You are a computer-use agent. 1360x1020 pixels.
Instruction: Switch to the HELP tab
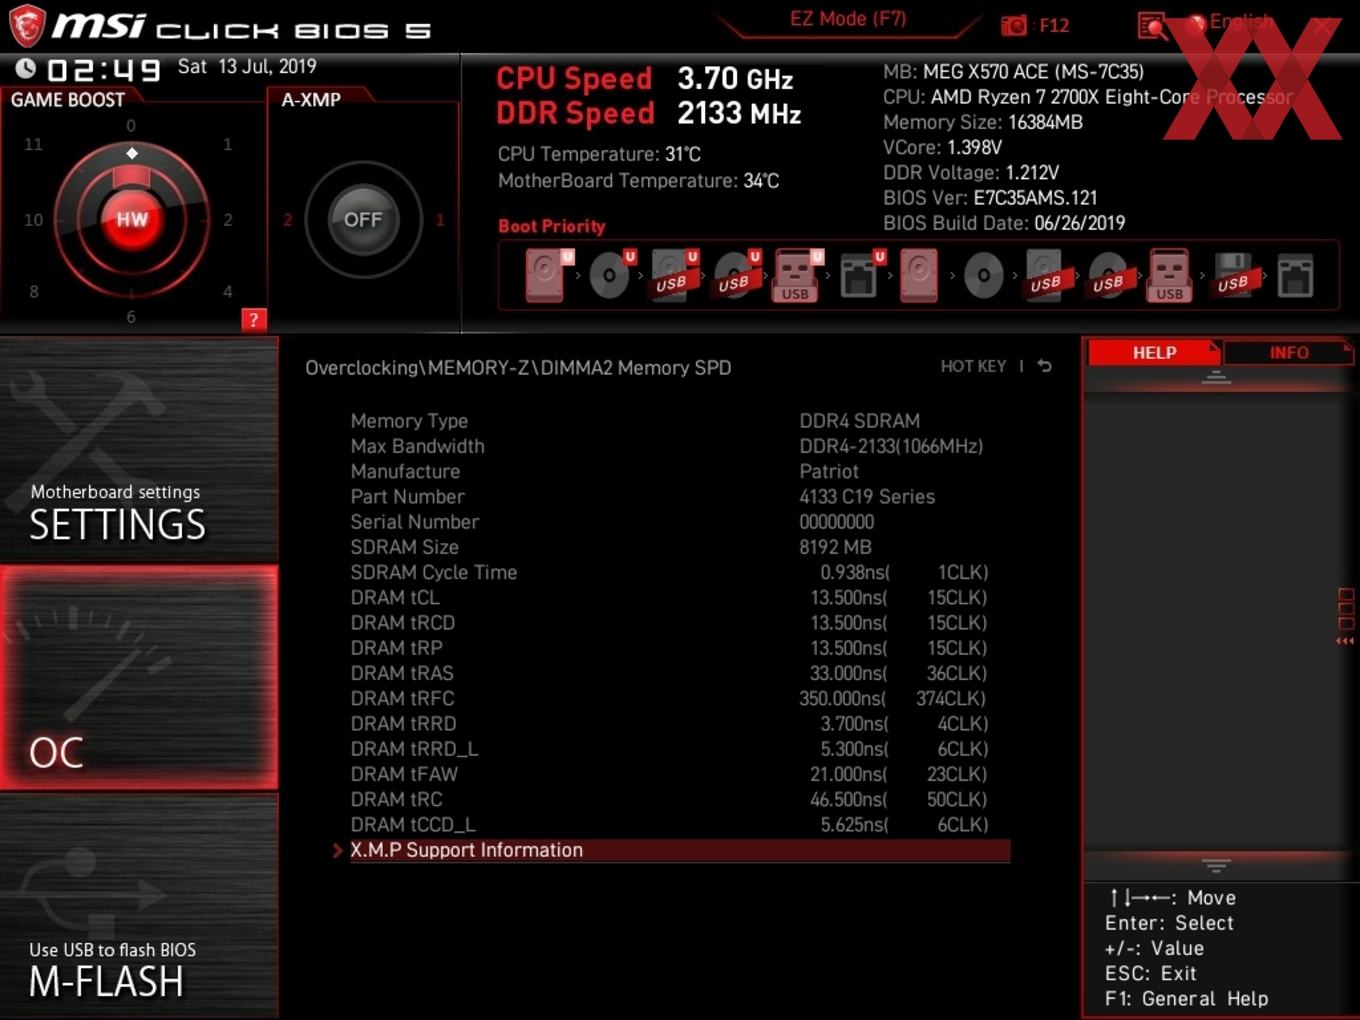[1154, 352]
